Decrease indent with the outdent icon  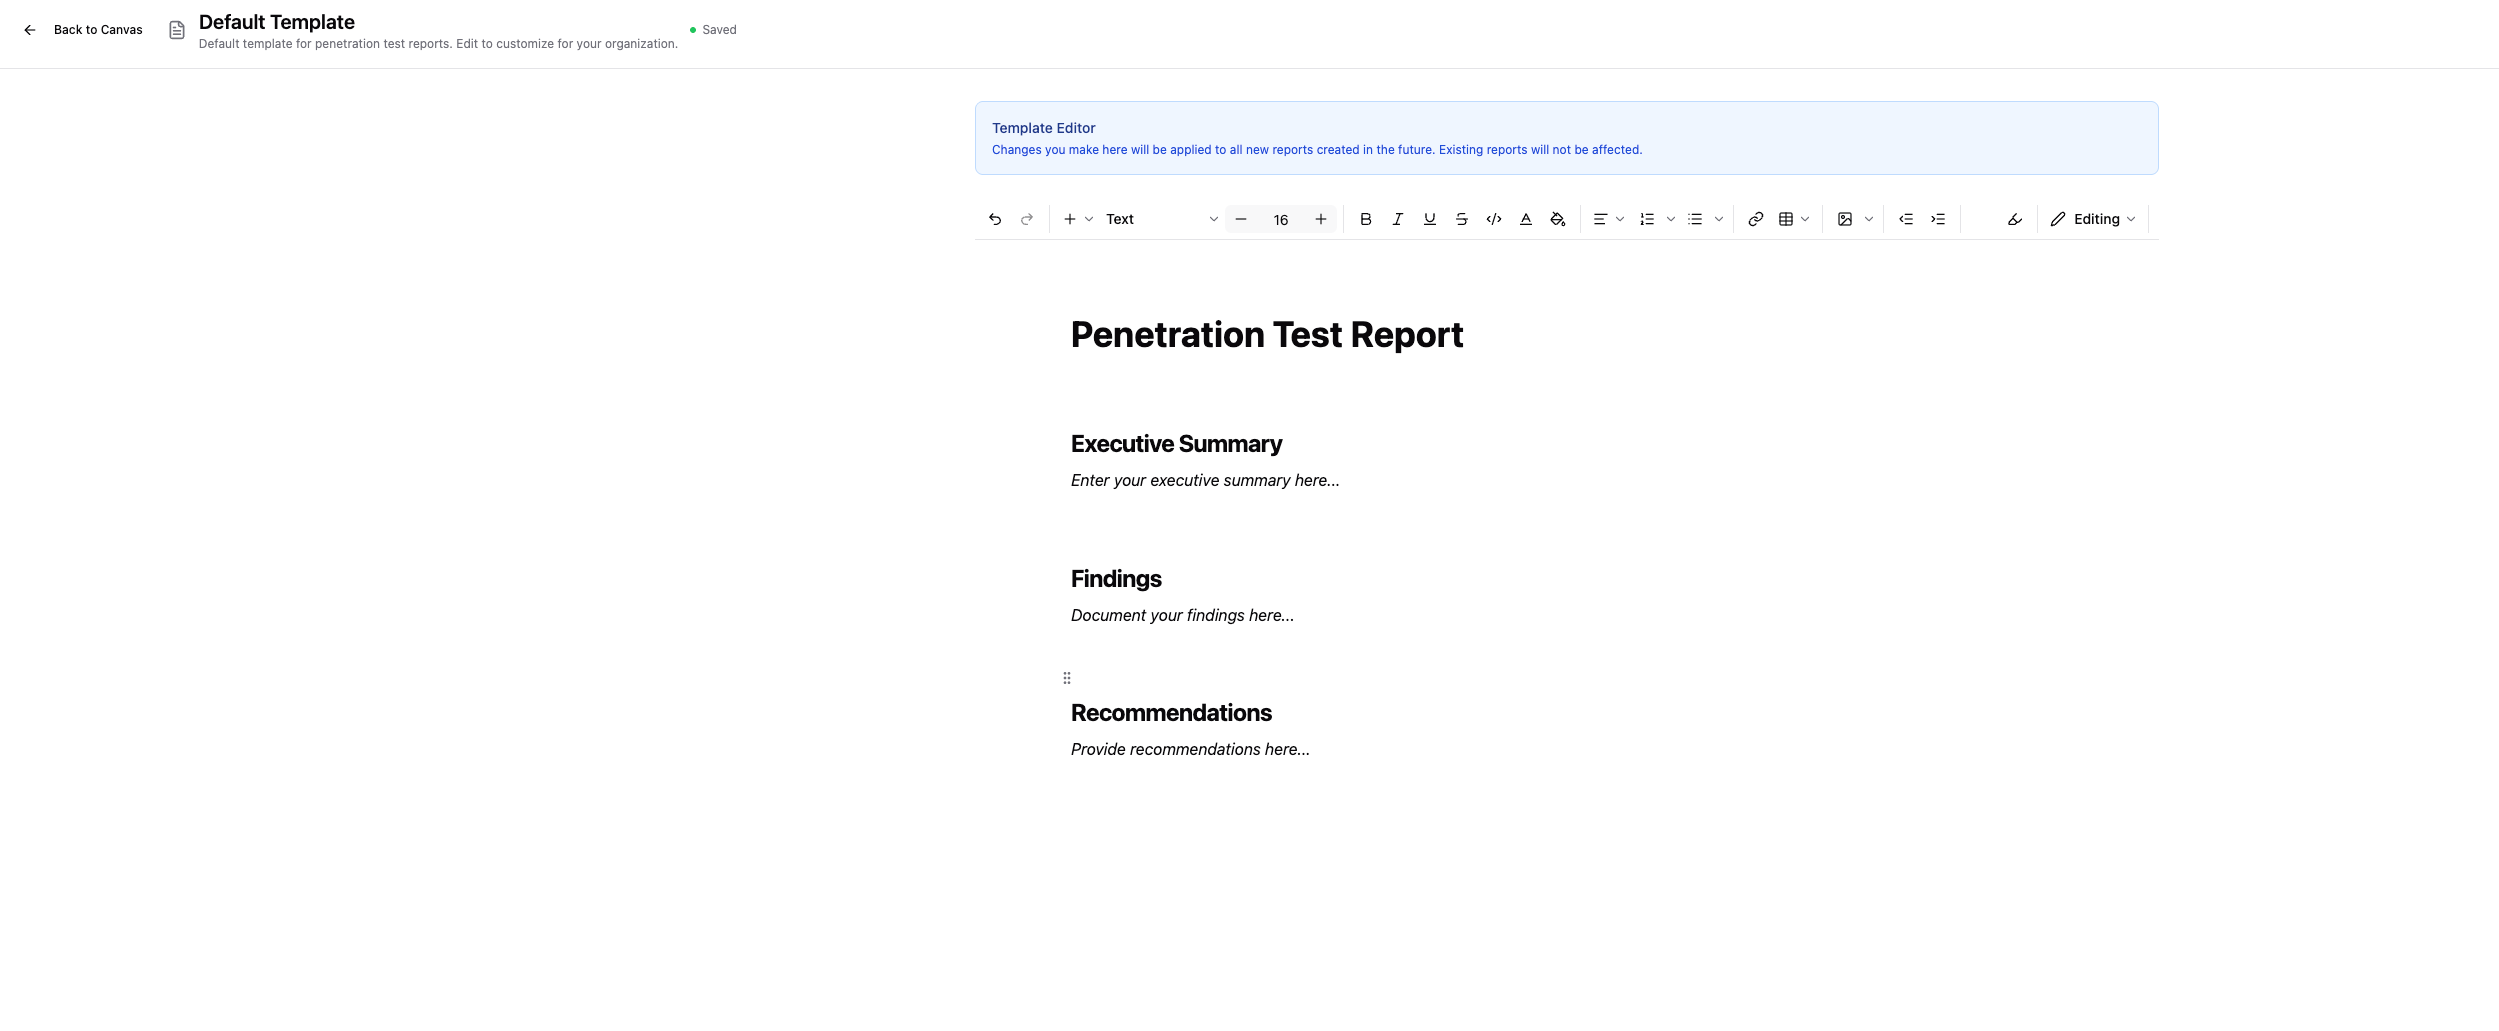1906,219
